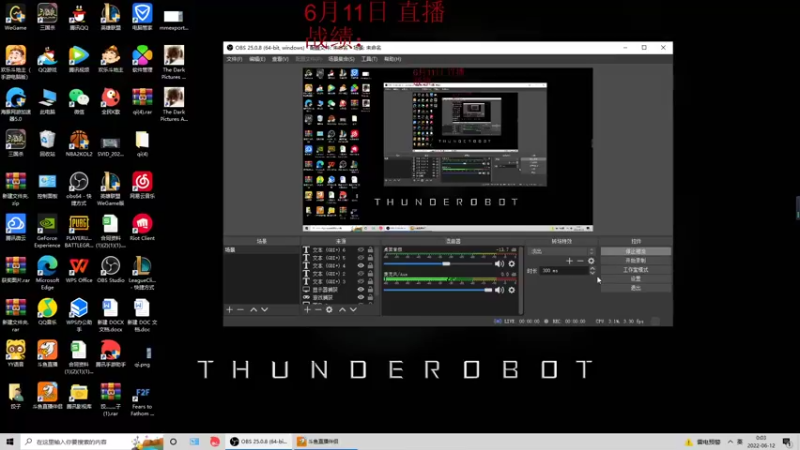Toggle visibility of game capture source
Screen dimensions: 800x450
pos(361,297)
